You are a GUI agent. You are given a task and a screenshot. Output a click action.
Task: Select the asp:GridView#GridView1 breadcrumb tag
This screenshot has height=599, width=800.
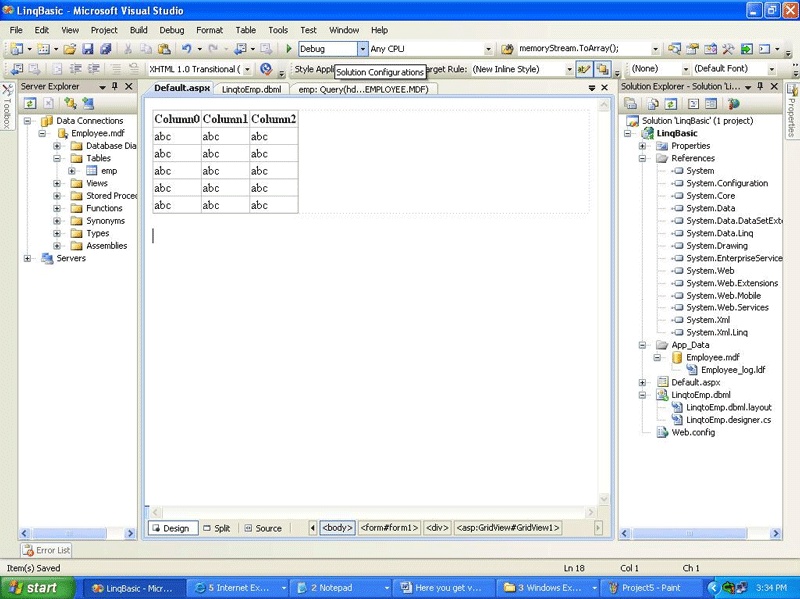(508, 528)
